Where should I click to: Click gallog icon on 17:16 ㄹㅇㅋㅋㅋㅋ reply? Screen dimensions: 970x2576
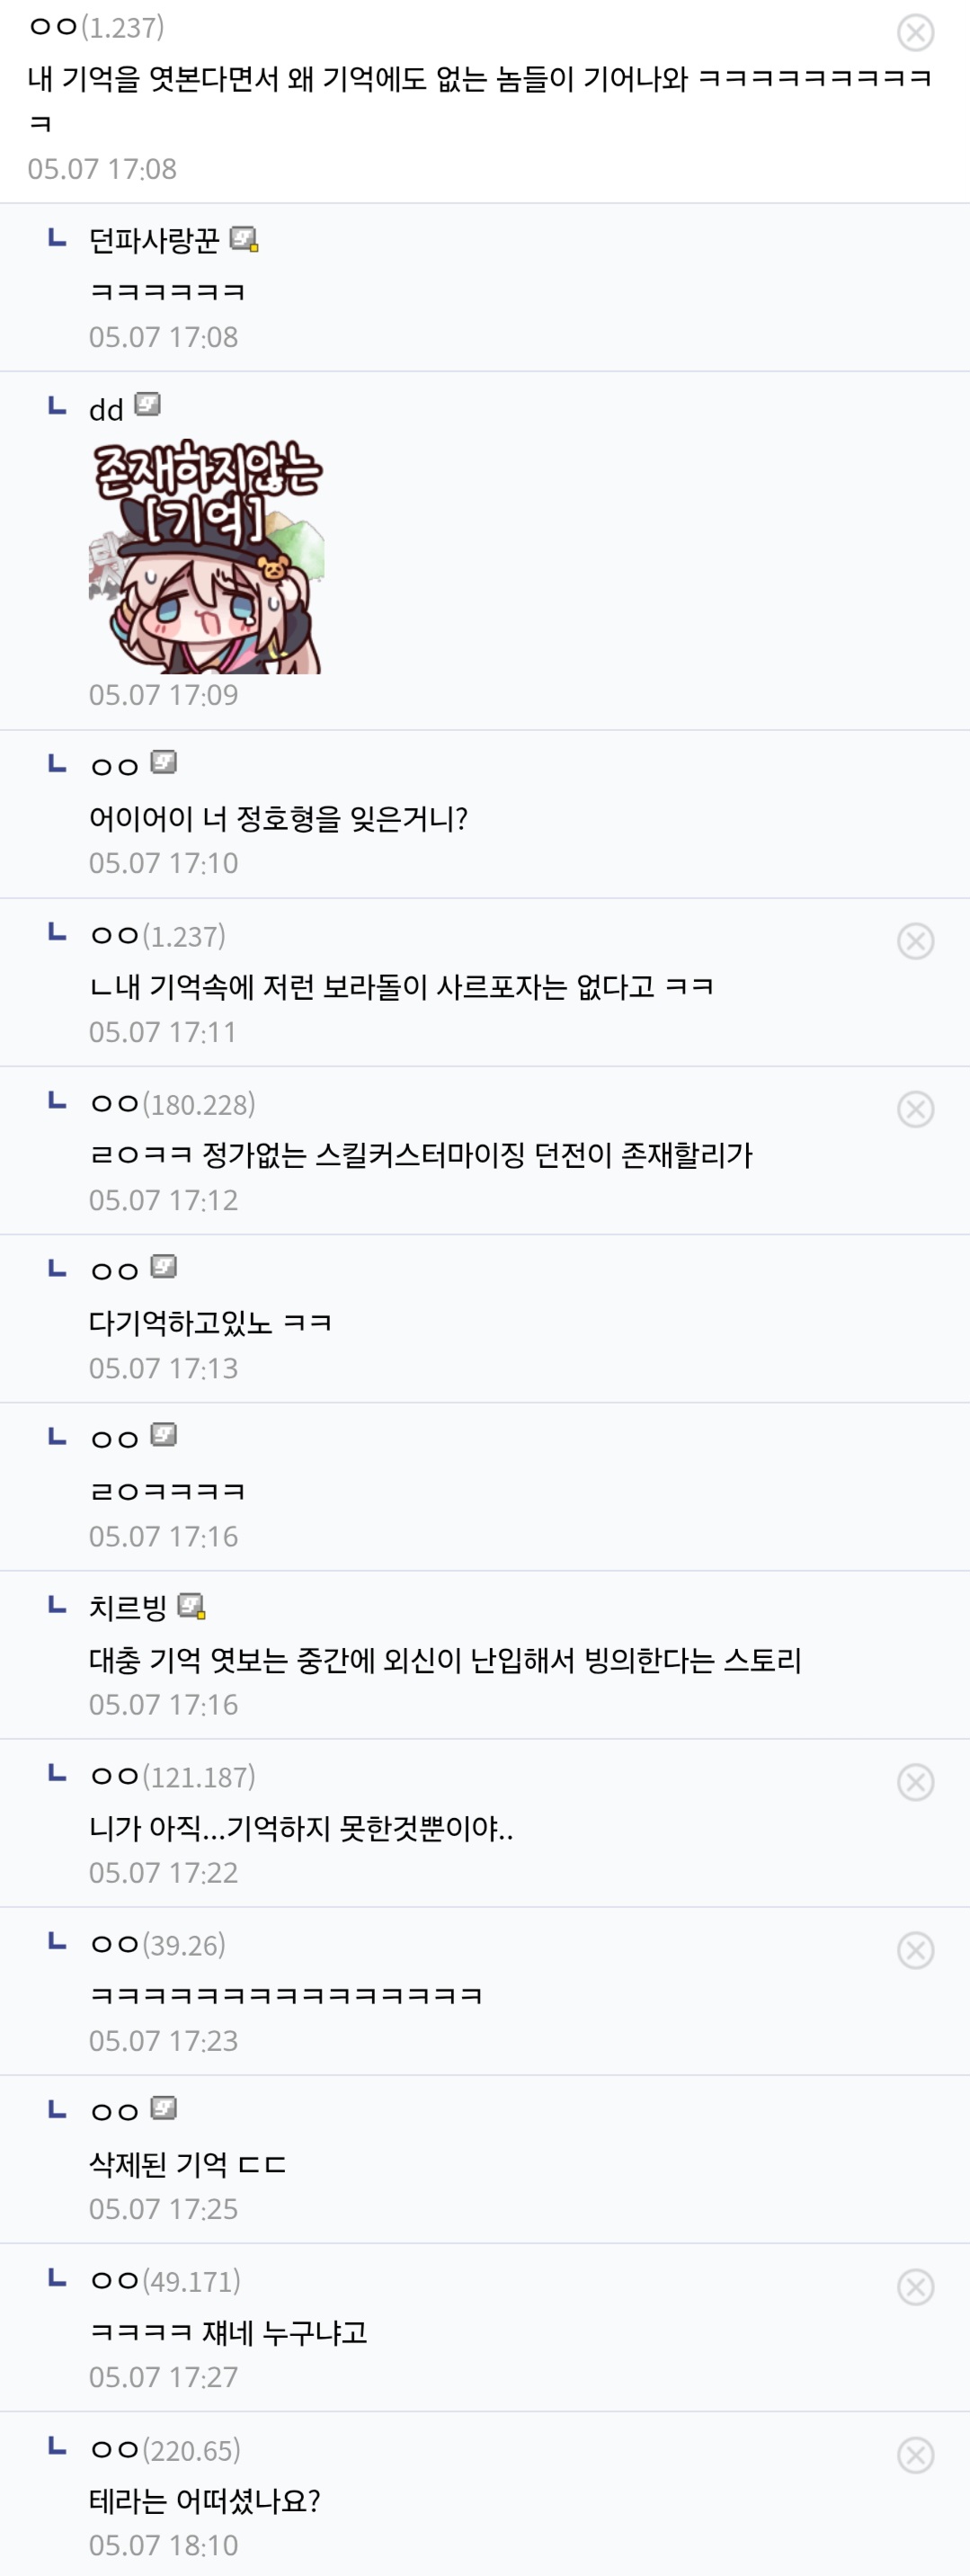(164, 1435)
